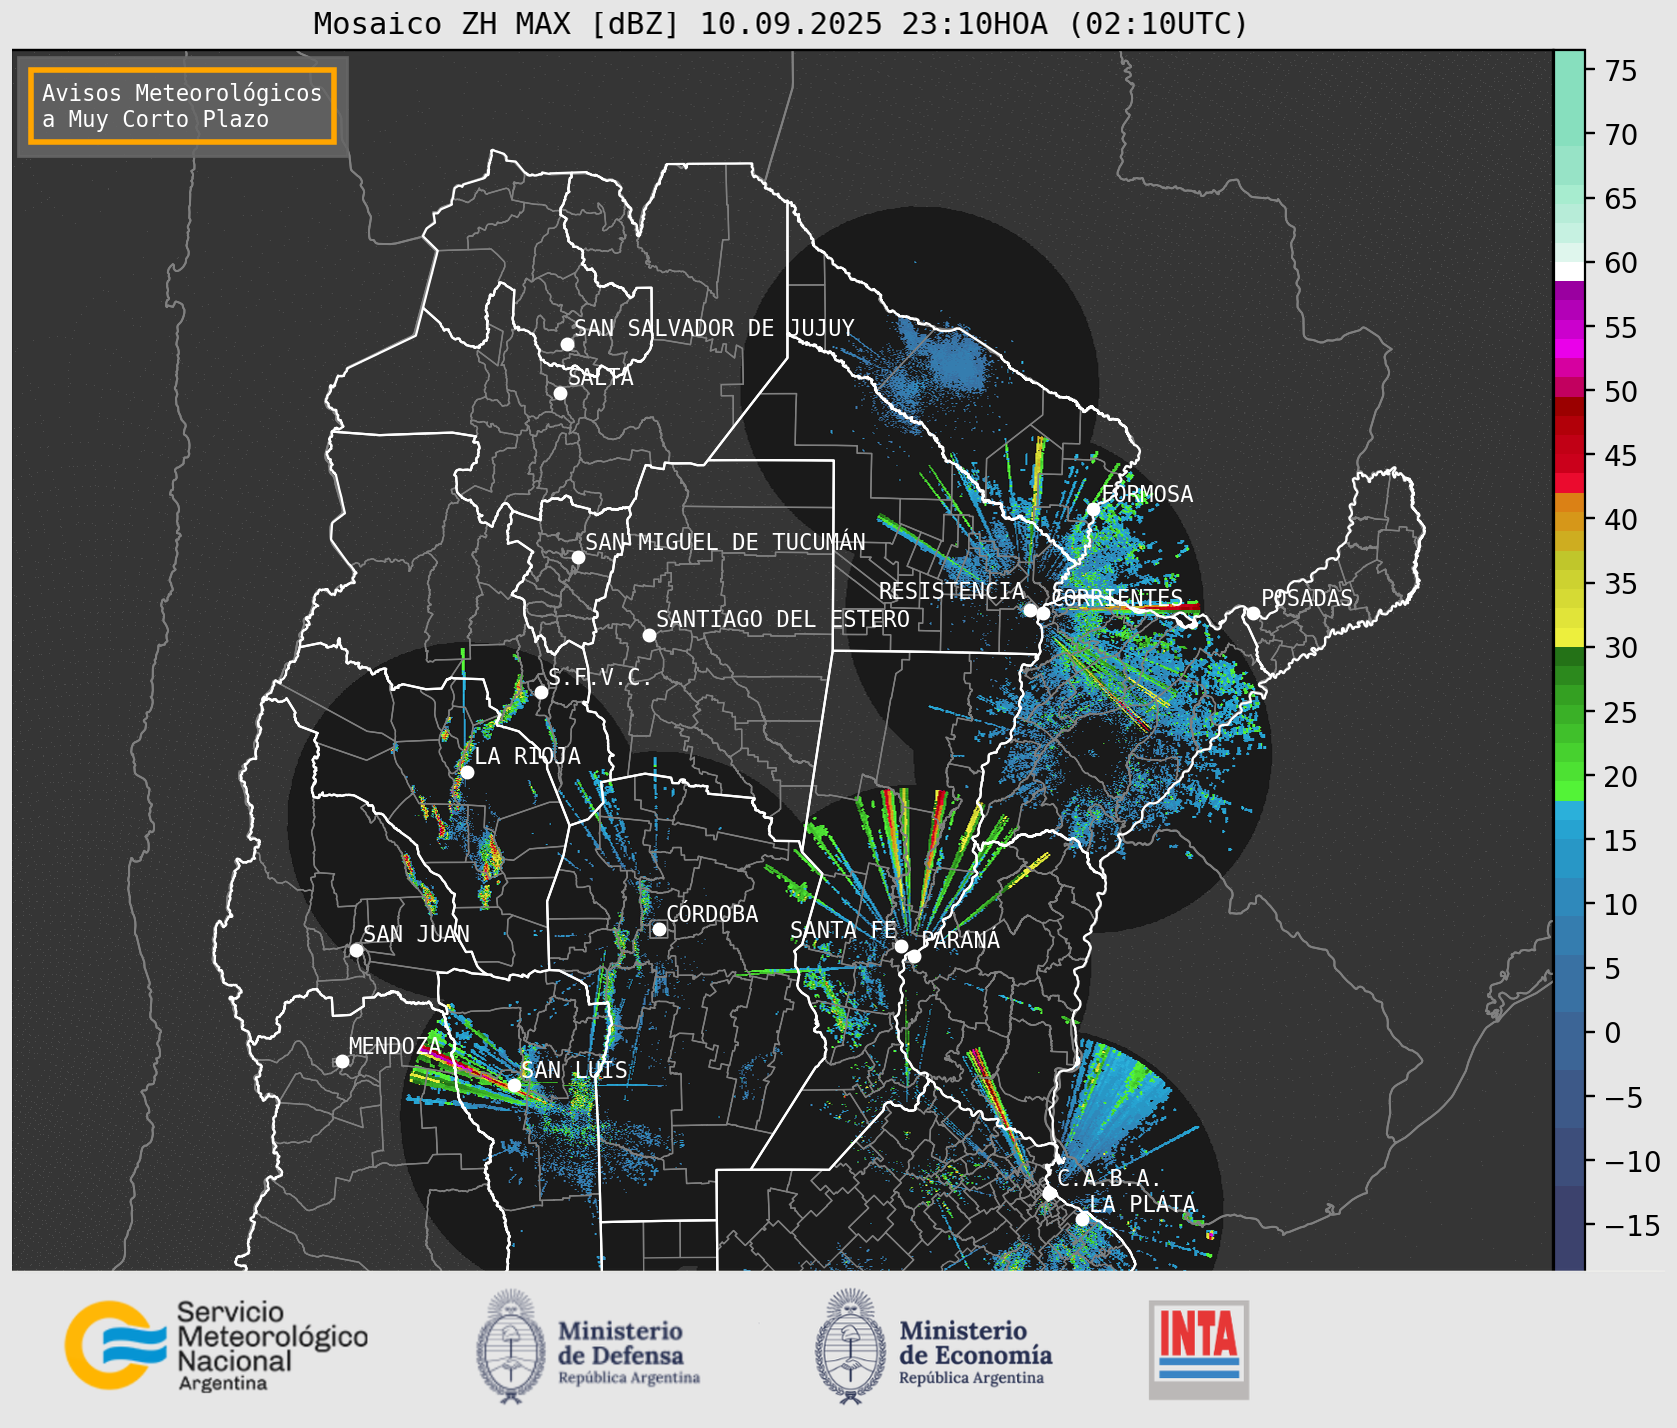Click the yellow 30 dBZ legend color
The image size is (1677, 1428).
(x=1569, y=637)
